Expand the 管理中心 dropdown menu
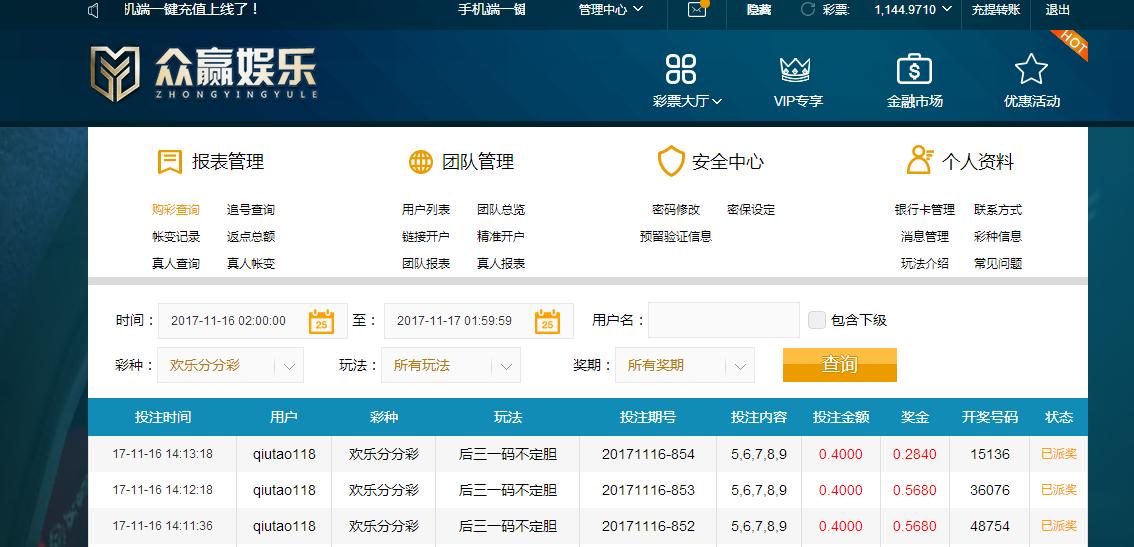Viewport: 1134px width, 547px height. click(x=610, y=9)
